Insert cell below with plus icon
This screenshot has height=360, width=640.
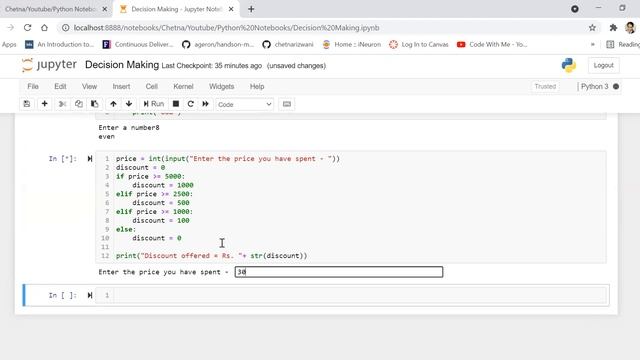tap(44, 104)
